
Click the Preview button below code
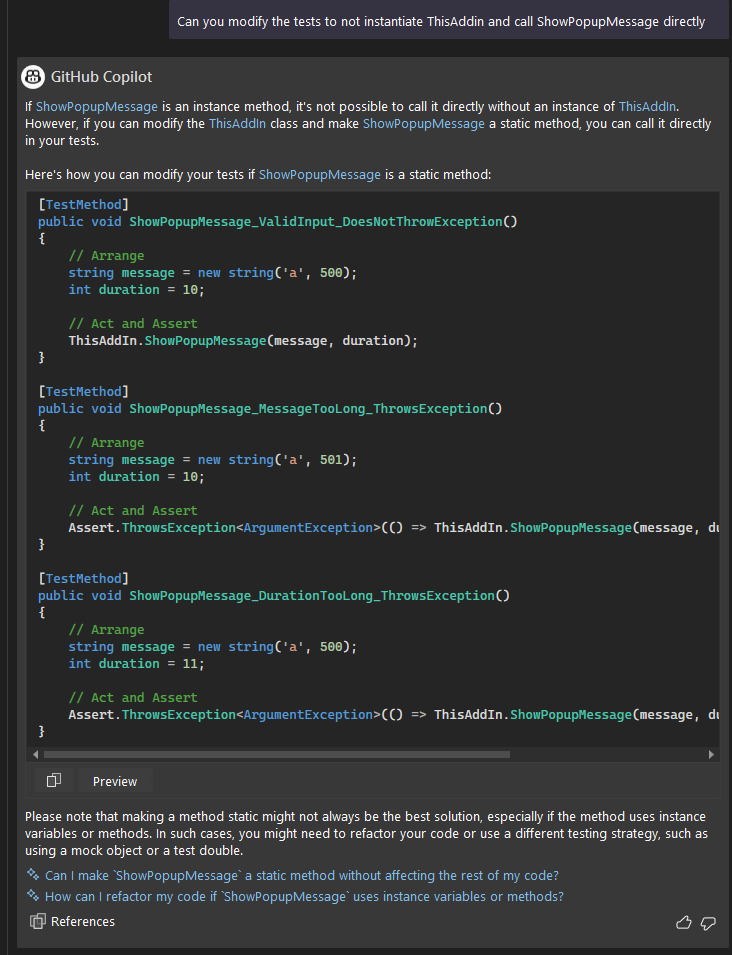coord(115,781)
